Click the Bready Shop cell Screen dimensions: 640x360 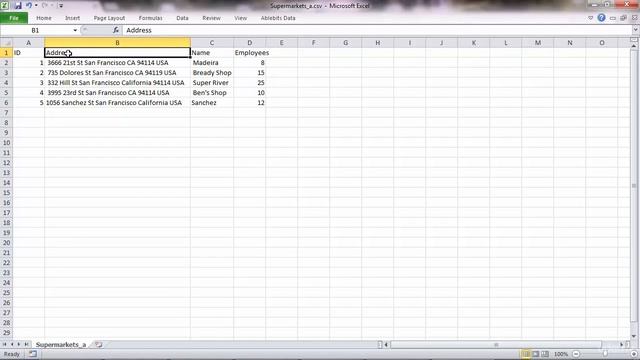(x=212, y=73)
